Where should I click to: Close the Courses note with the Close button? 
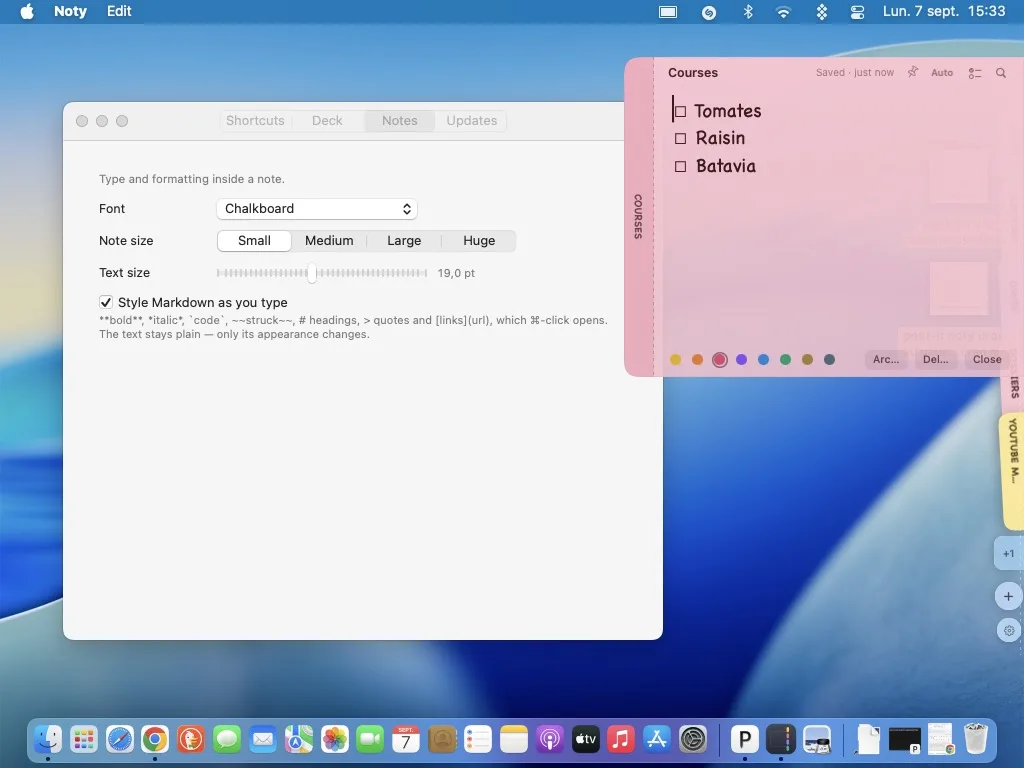pos(987,359)
